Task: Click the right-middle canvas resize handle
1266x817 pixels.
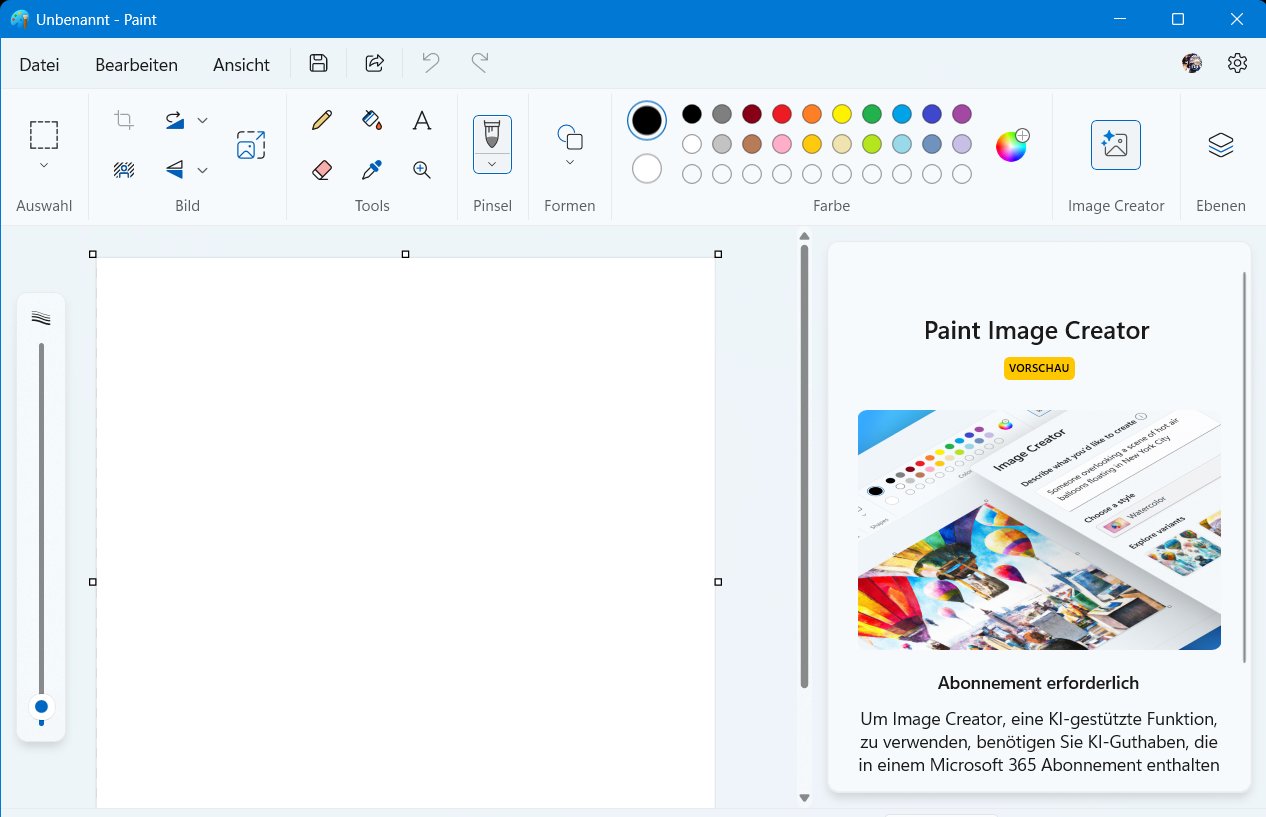Action: 718,581
